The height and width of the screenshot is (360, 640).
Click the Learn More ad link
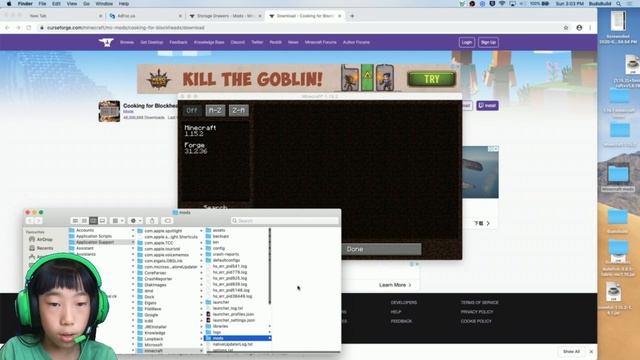[x=395, y=285]
